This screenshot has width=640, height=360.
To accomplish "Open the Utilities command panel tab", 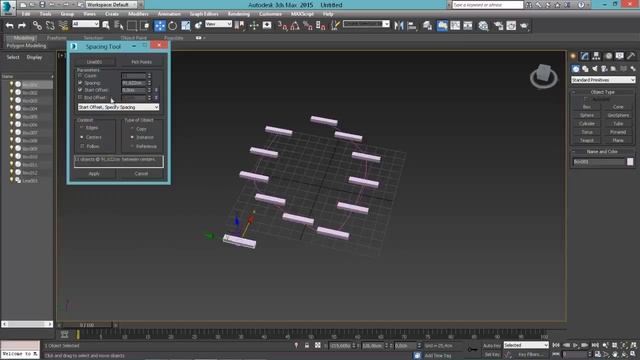I will 631,56.
